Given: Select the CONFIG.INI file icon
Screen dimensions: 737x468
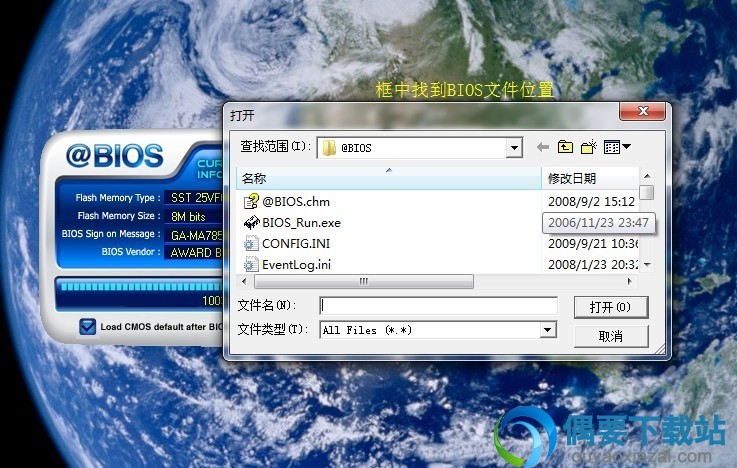Looking at the screenshot, I should [x=251, y=243].
